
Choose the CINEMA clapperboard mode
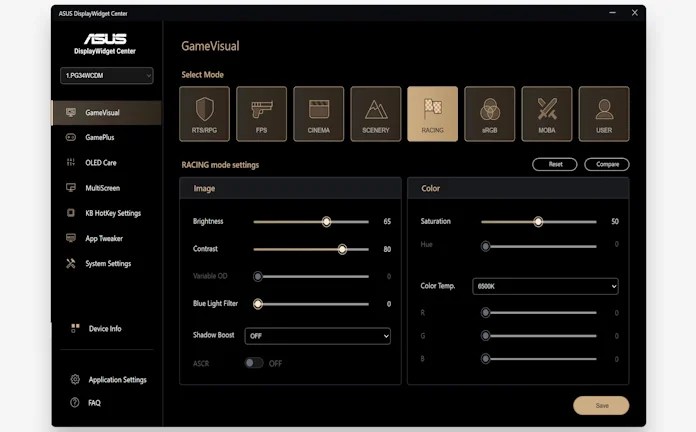(x=318, y=114)
